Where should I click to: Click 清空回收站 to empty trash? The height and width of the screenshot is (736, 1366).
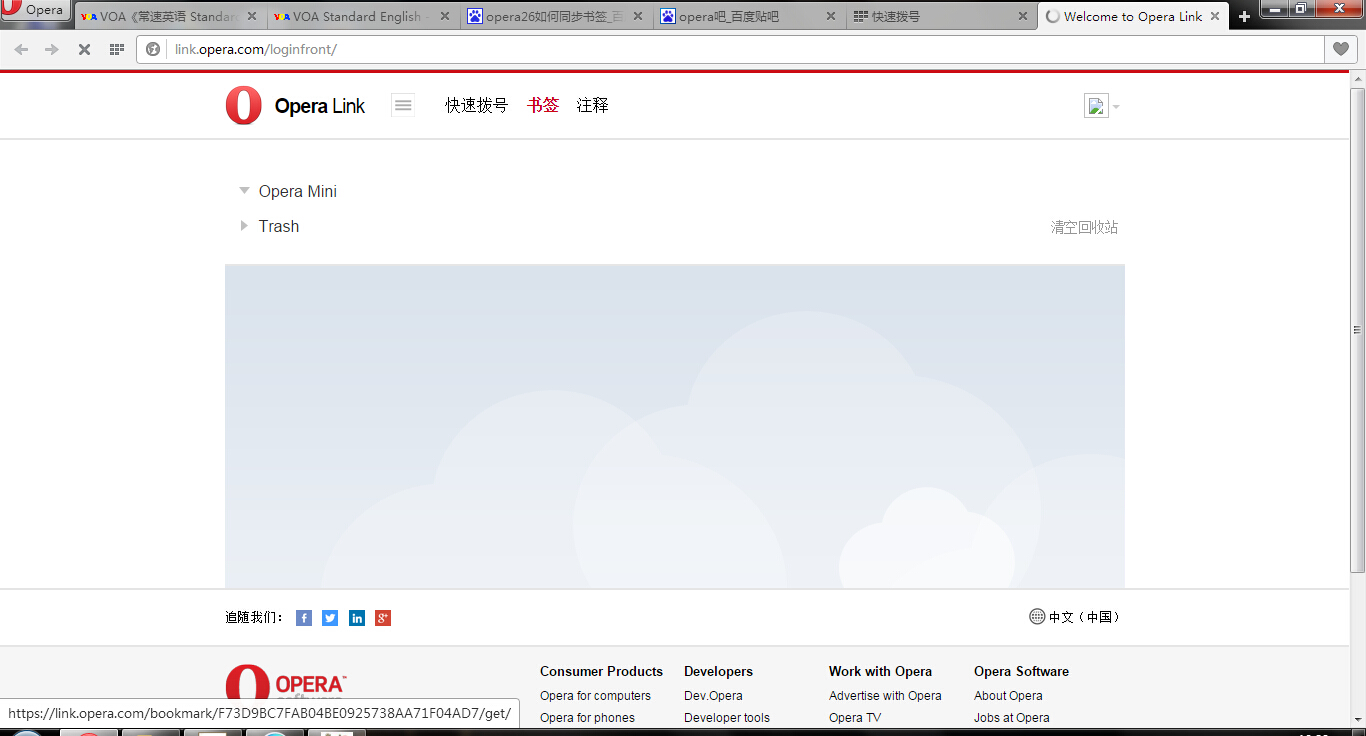point(1084,227)
